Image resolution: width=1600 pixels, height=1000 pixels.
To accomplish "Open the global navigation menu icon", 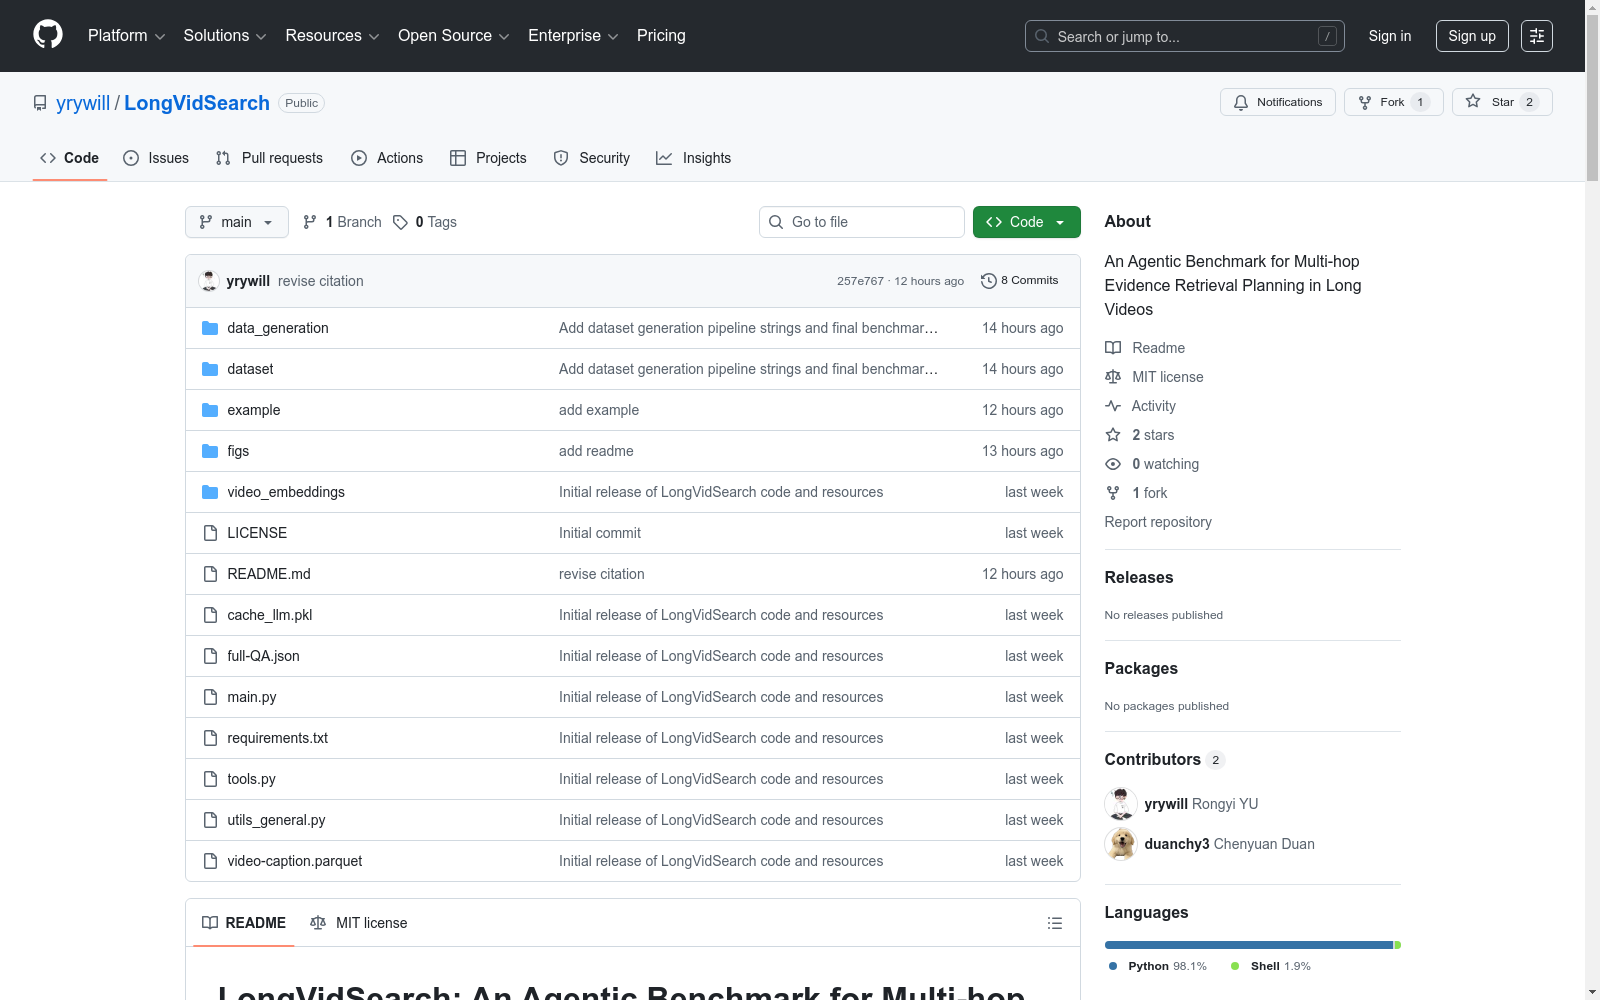I will pos(1537,36).
